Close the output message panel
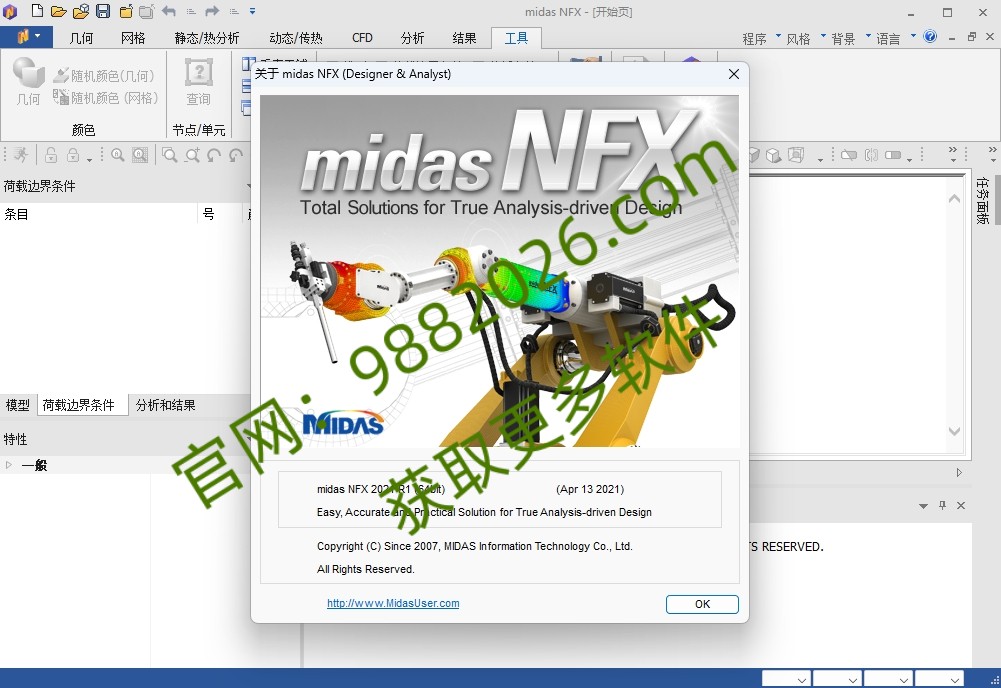1001x688 pixels. (x=961, y=505)
